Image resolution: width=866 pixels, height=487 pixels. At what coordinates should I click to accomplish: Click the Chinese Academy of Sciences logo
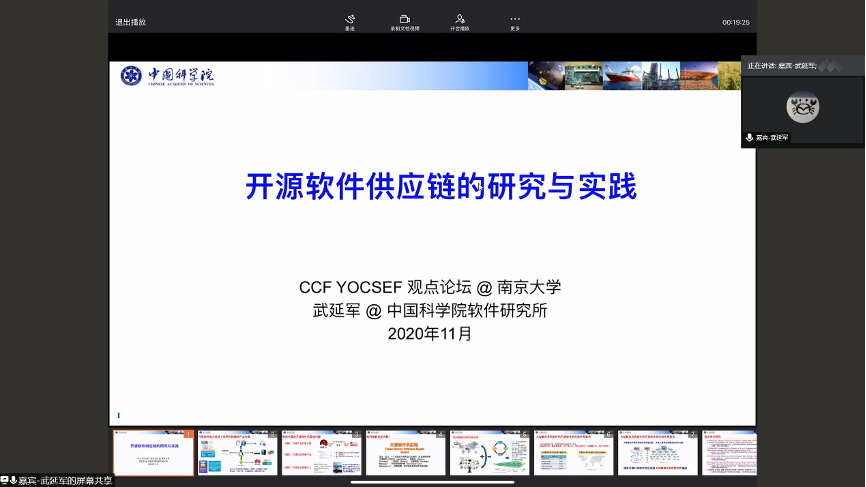click(x=167, y=76)
